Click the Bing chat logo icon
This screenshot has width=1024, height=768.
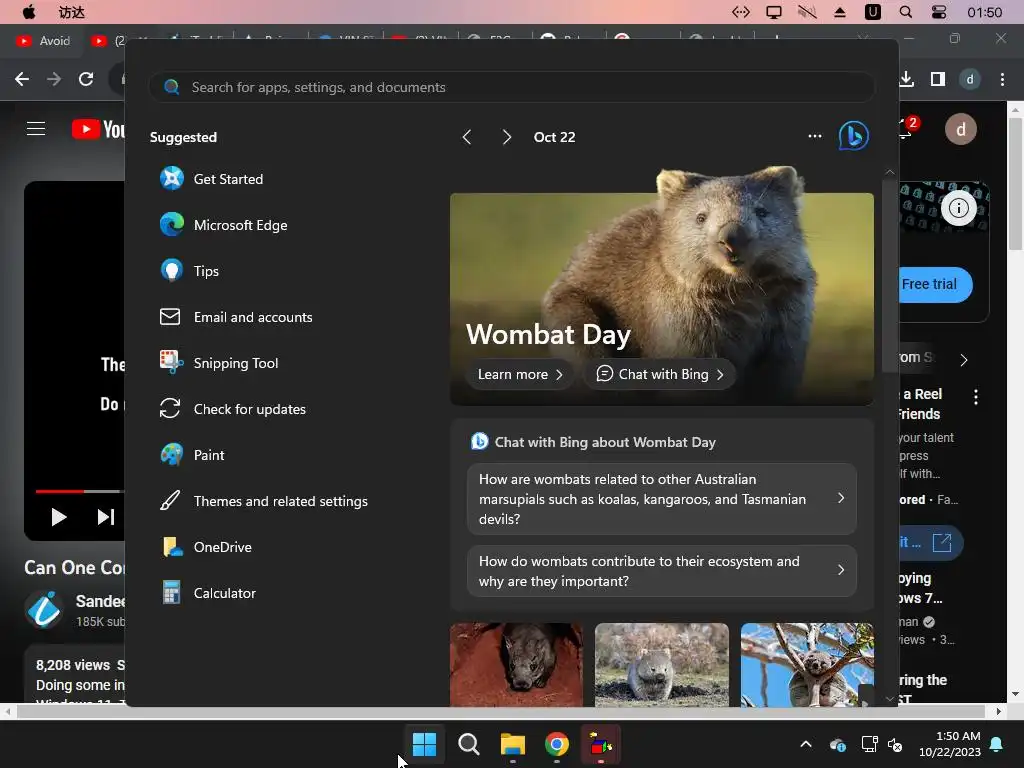(854, 136)
